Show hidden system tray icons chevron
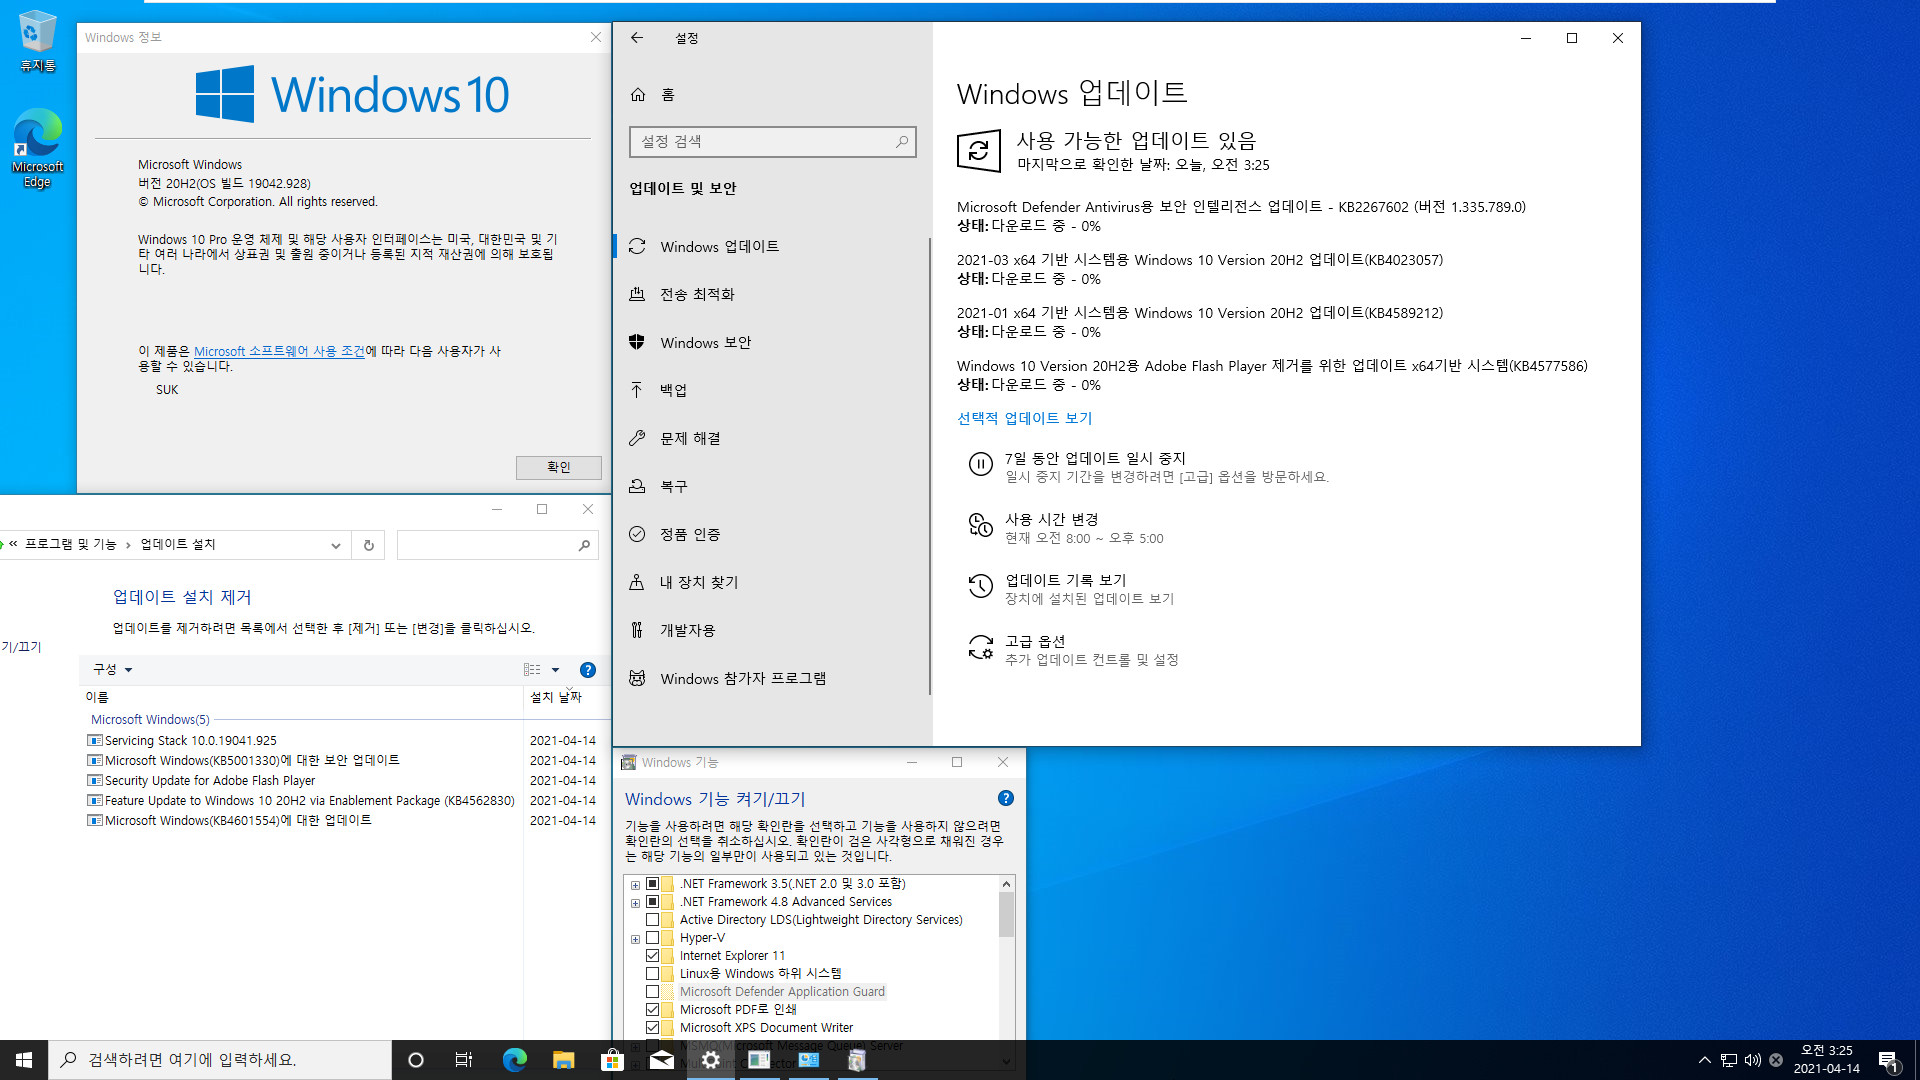1920x1080 pixels. tap(1704, 1060)
